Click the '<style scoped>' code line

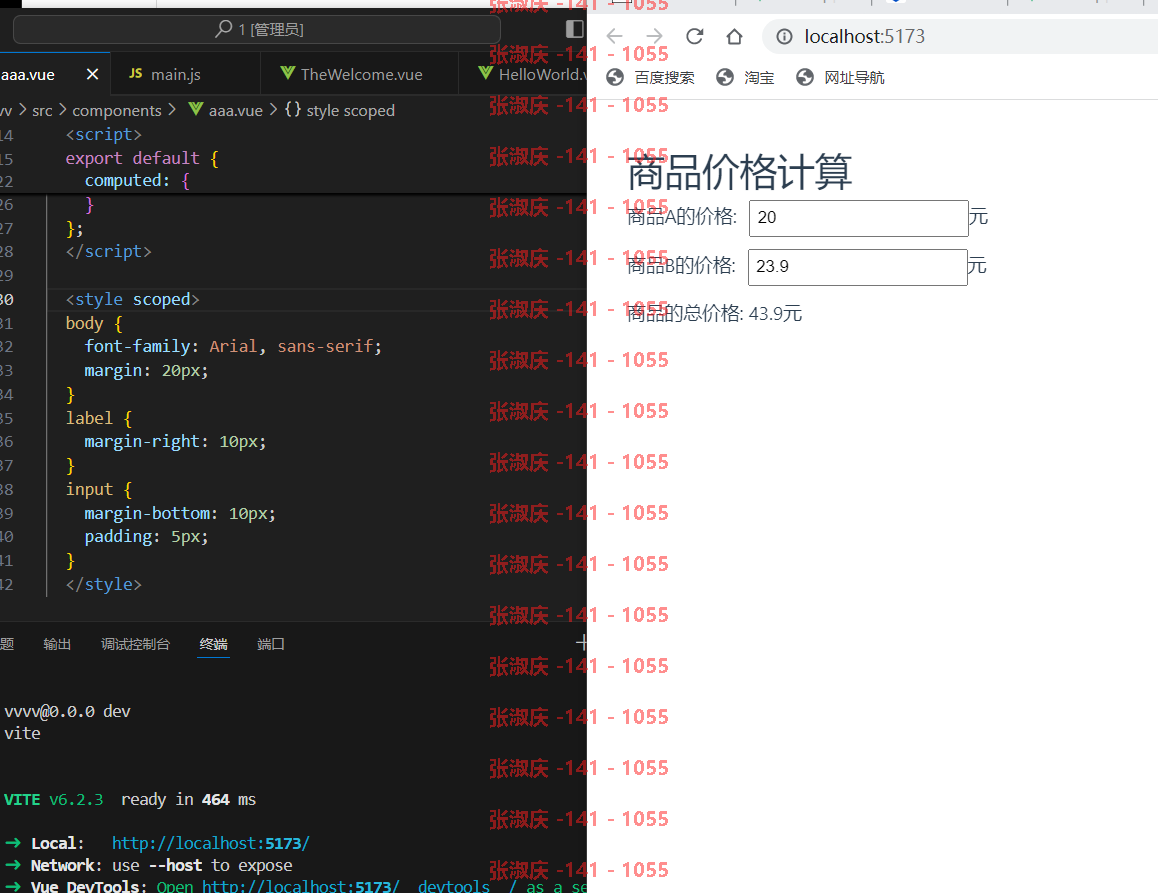coord(132,299)
